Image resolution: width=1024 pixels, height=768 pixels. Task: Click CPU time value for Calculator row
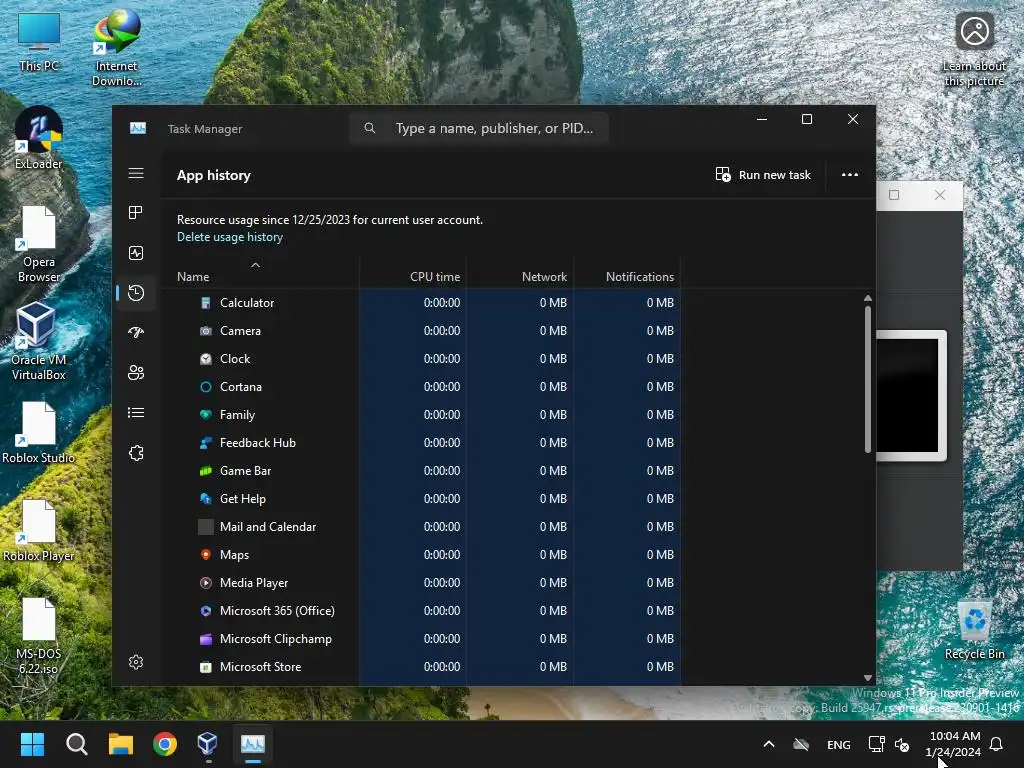coord(442,303)
